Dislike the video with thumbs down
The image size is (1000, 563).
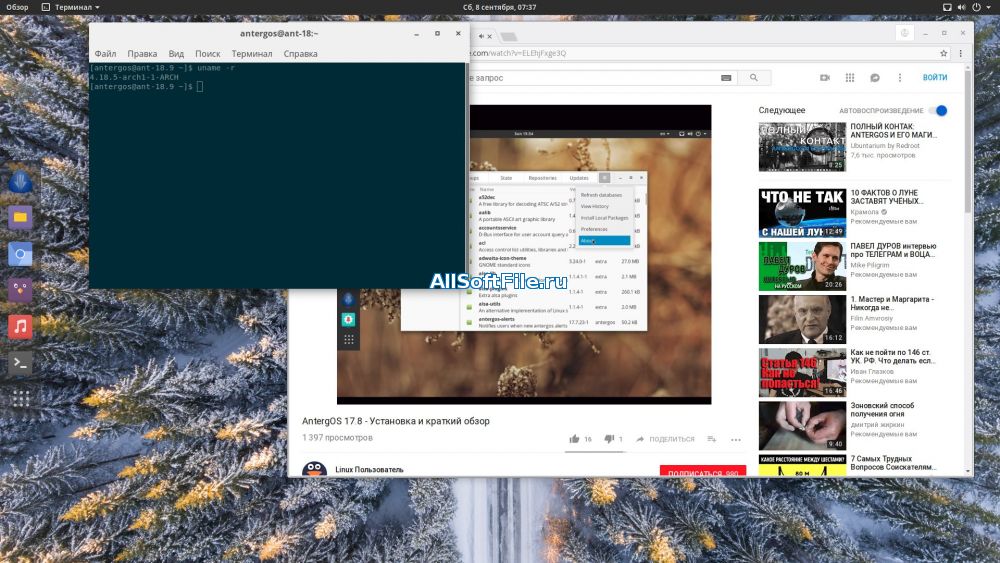point(609,439)
